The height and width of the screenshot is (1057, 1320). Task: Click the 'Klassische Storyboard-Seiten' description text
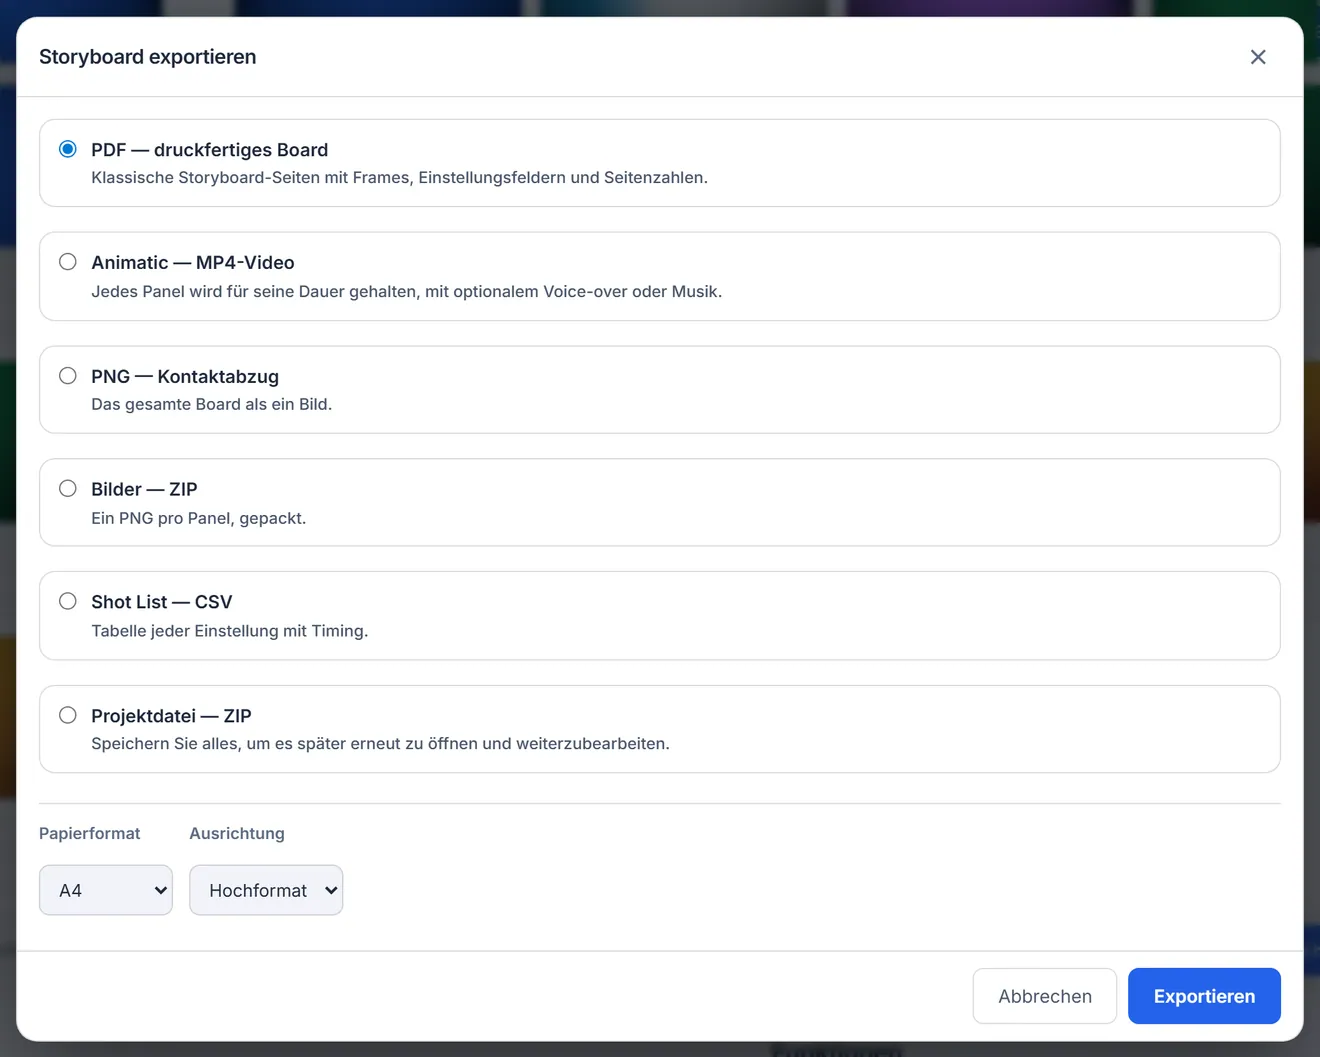pyautogui.click(x=400, y=178)
